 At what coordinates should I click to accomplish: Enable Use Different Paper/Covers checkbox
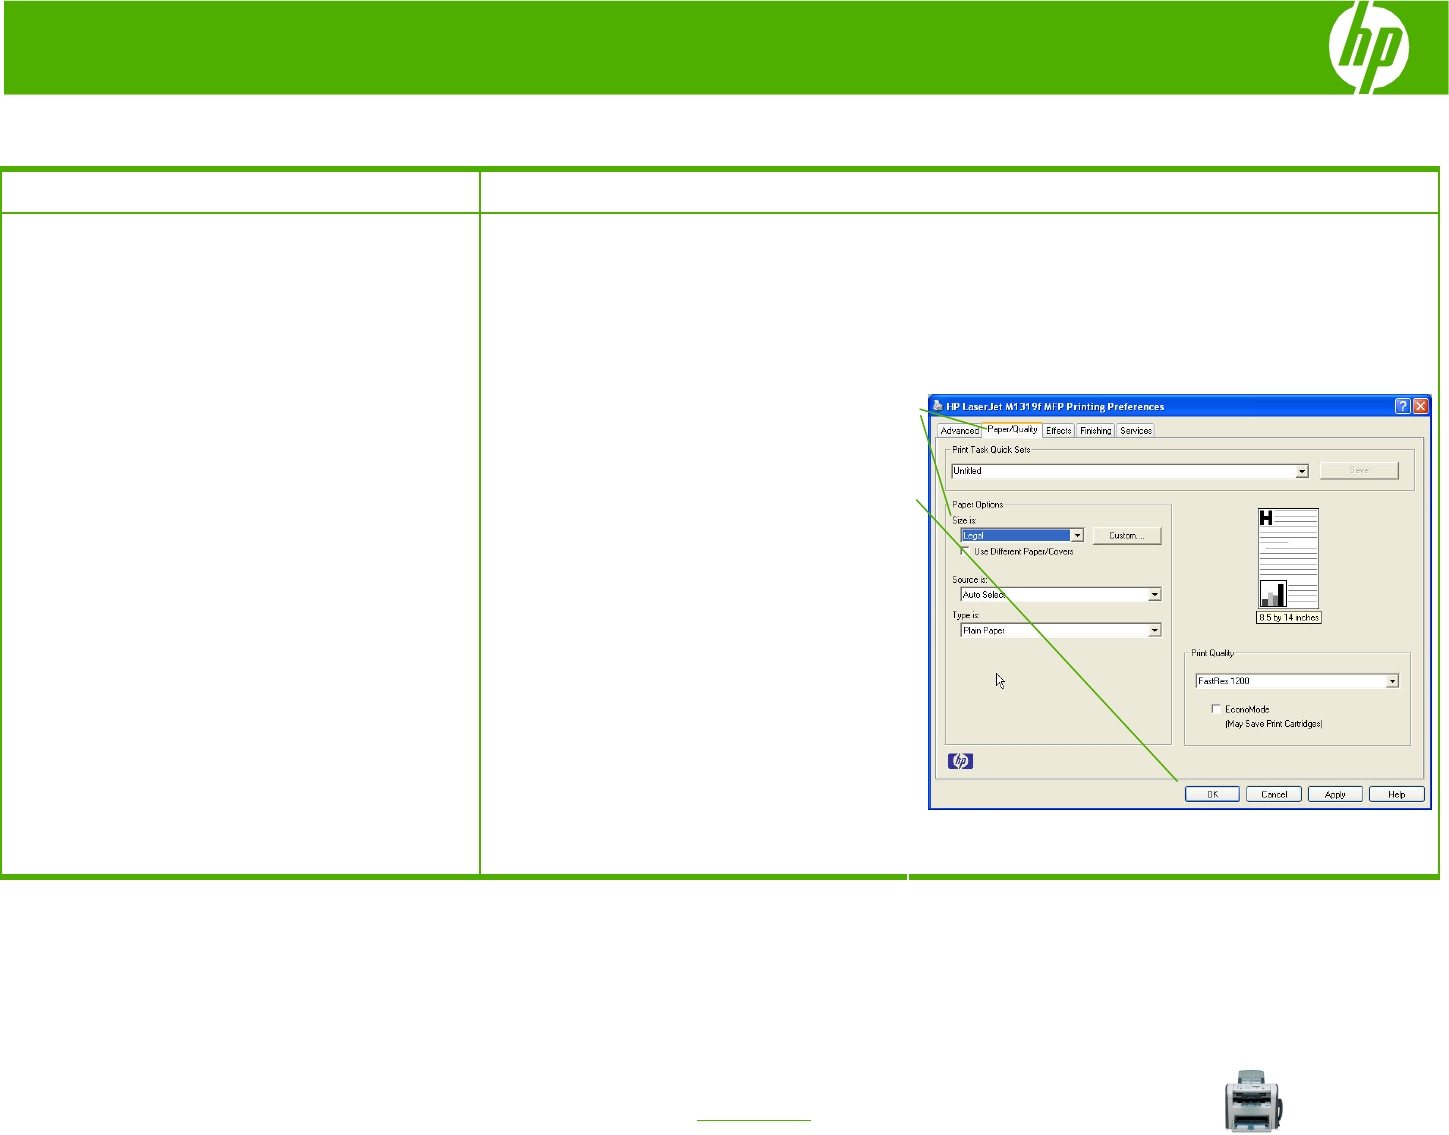coord(965,551)
